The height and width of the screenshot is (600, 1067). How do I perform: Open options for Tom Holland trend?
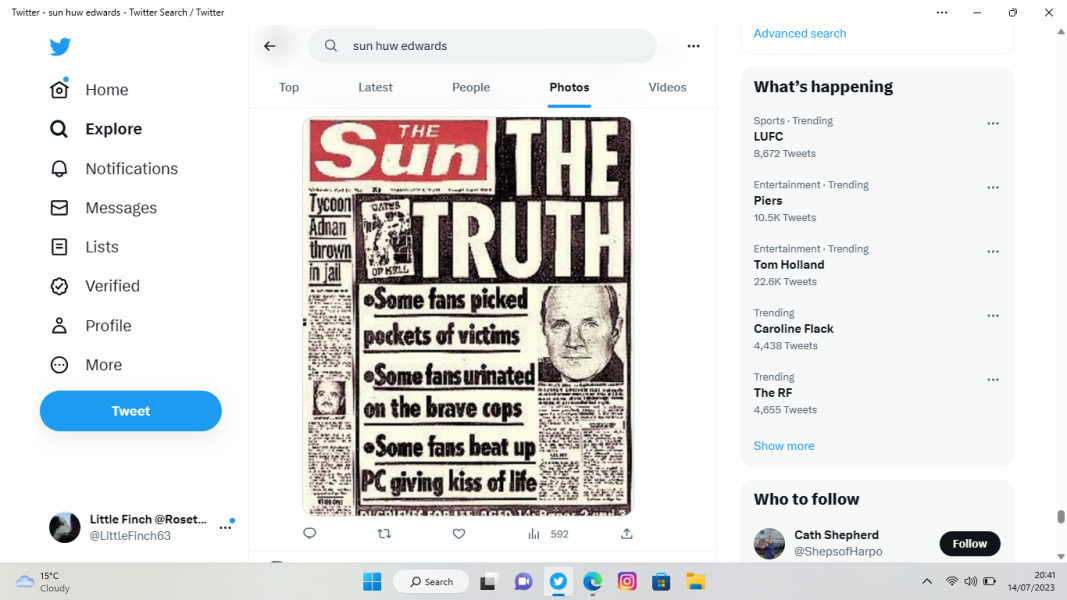tap(993, 251)
